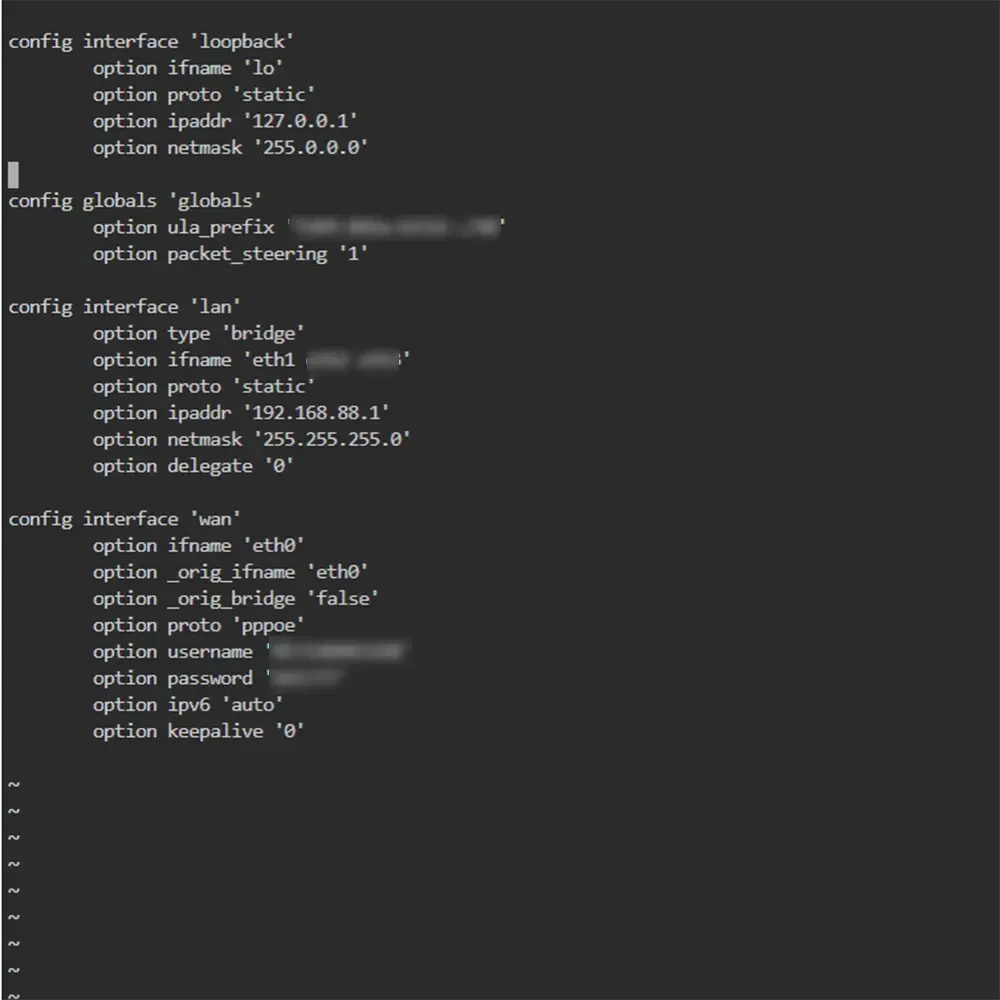This screenshot has width=1000, height=1000.
Task: Click the block cursor on empty line
Action: click(13, 175)
